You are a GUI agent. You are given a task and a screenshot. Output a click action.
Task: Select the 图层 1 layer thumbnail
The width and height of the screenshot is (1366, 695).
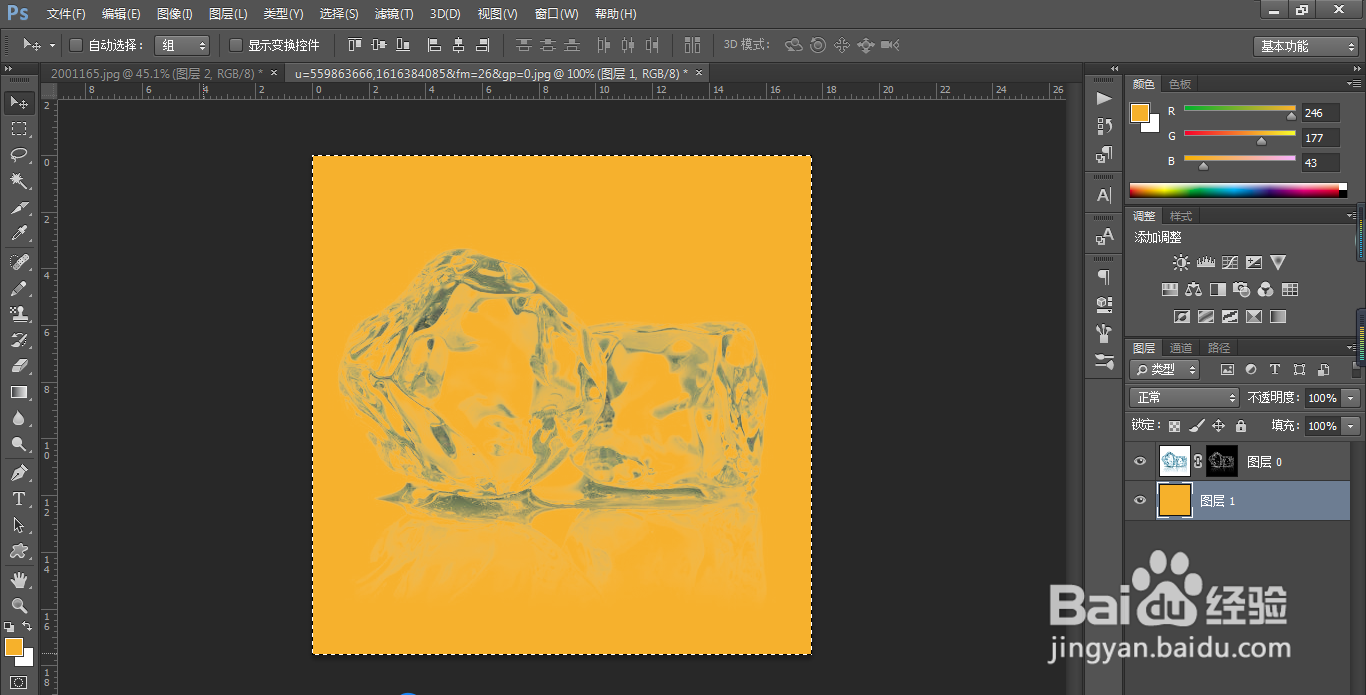[x=1174, y=500]
